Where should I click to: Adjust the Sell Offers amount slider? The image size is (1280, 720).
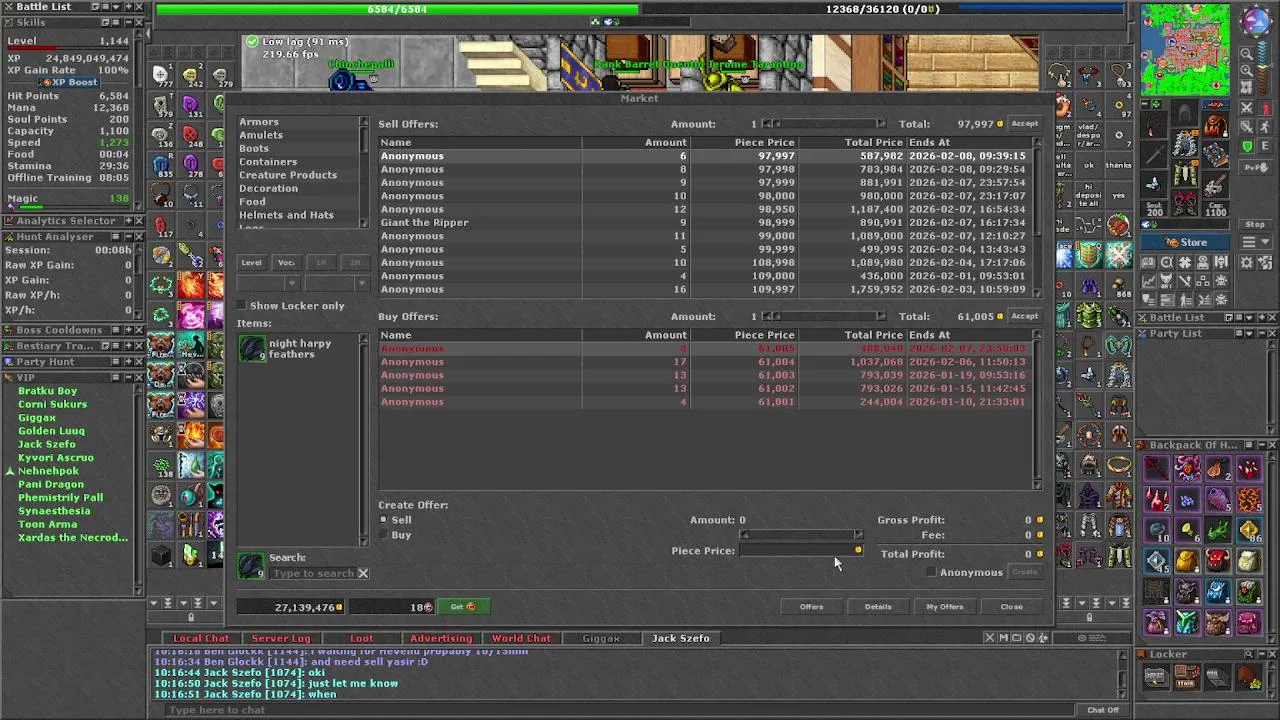pos(824,124)
